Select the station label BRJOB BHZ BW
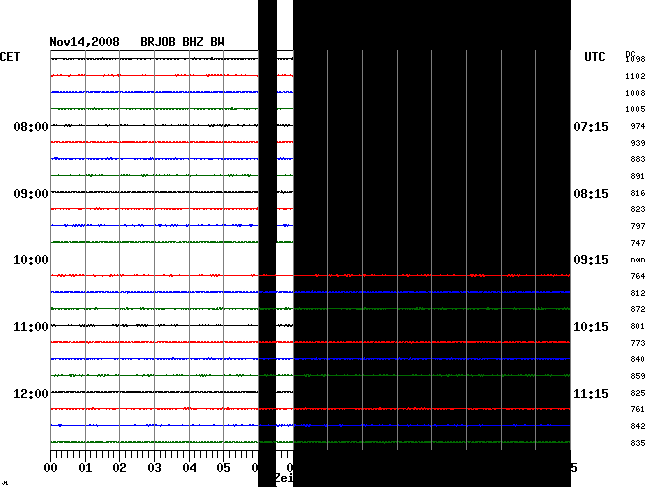This screenshot has width=650, height=494. (x=182, y=42)
